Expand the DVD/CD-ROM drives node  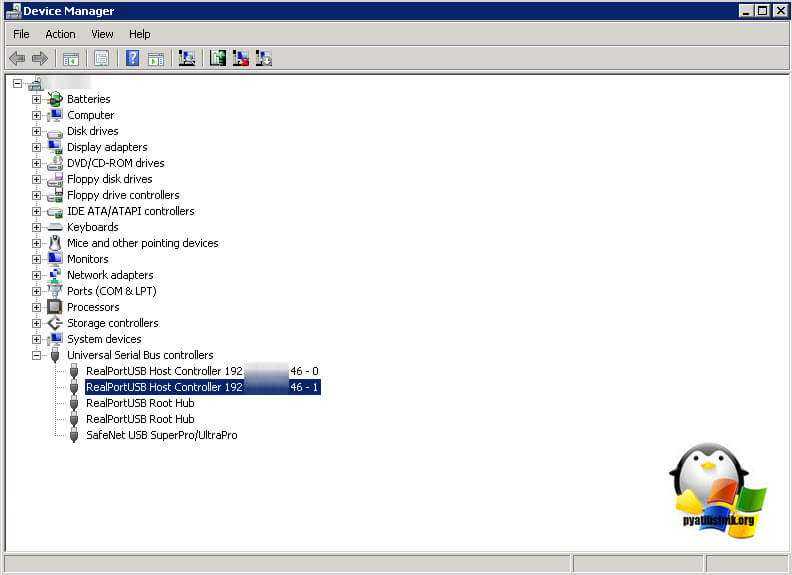[x=36, y=163]
